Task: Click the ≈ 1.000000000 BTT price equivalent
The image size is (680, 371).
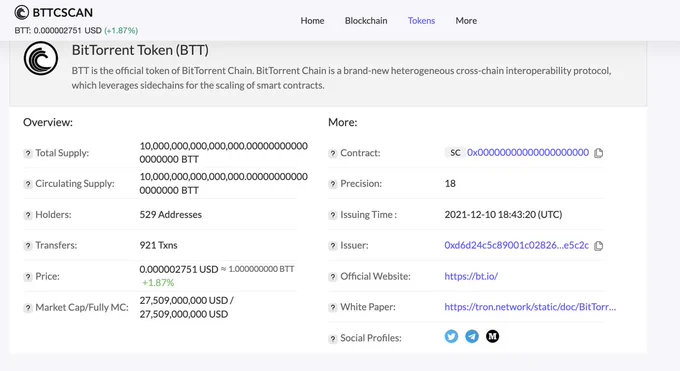Action: click(258, 269)
